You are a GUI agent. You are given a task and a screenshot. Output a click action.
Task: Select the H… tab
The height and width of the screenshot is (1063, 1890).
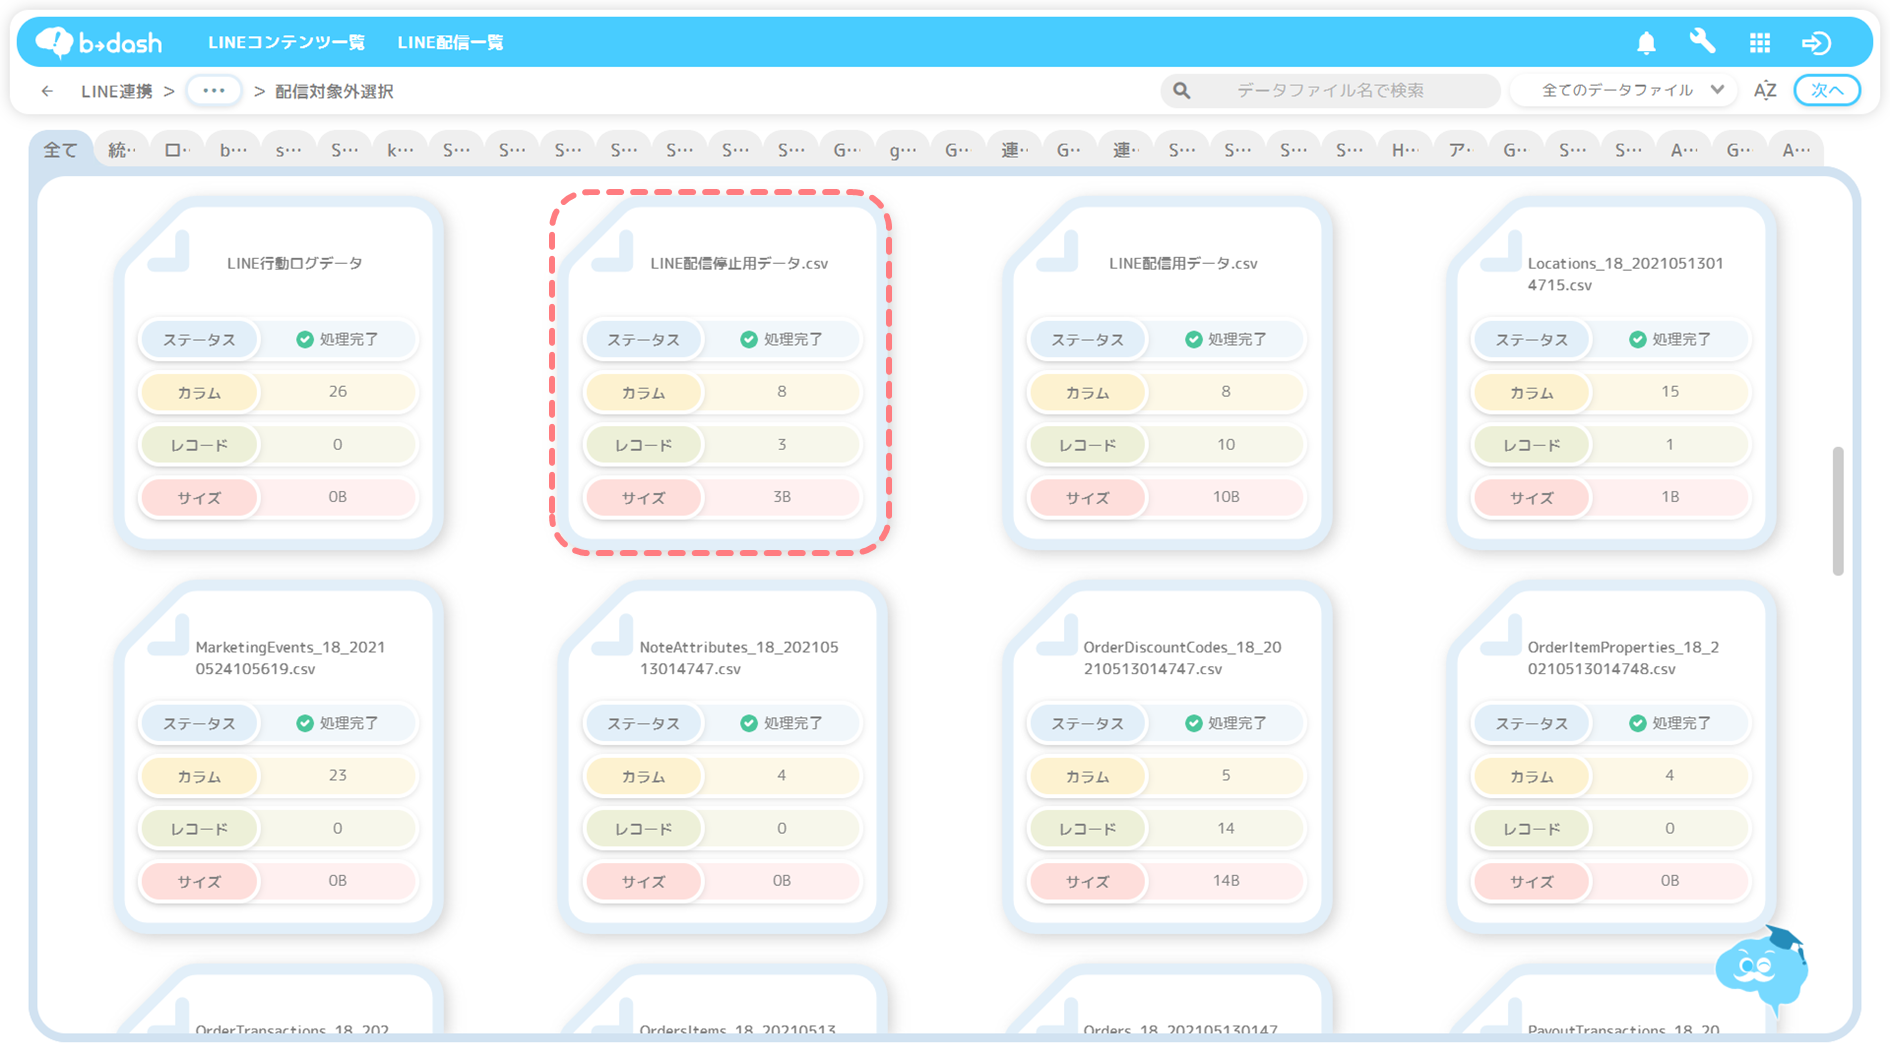click(x=1405, y=150)
